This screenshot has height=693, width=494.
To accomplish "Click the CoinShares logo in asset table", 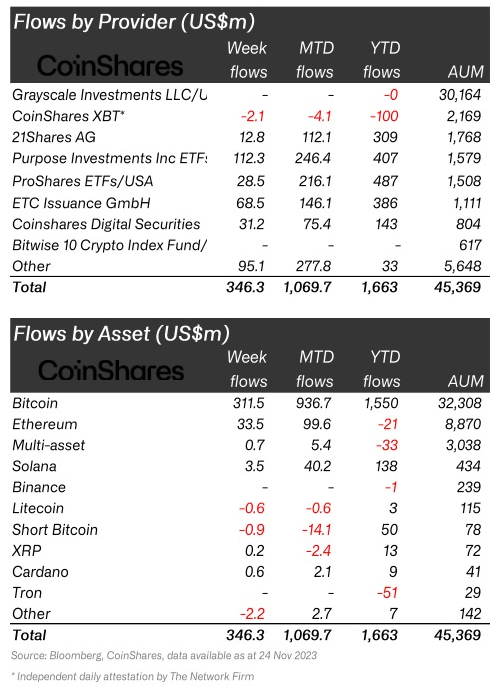I will point(111,370).
